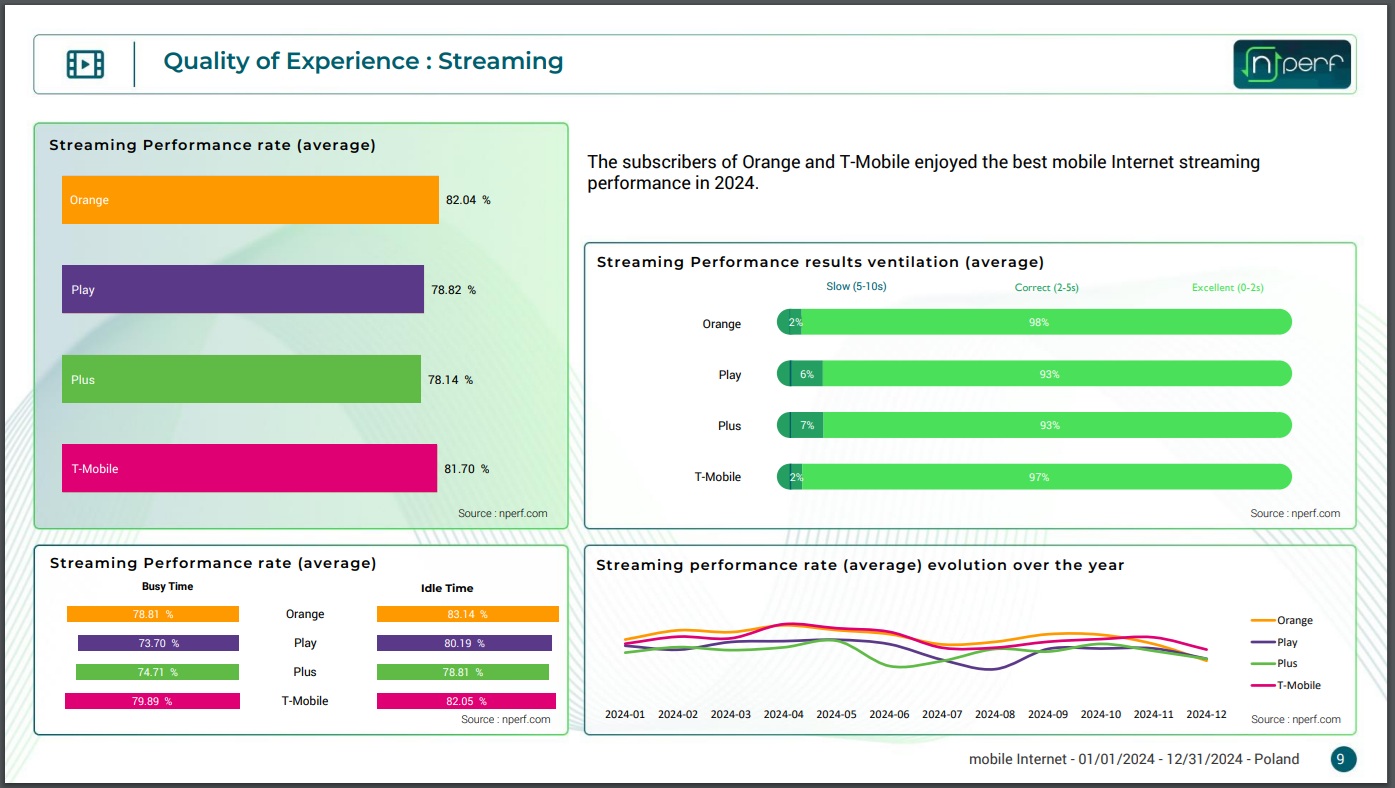This screenshot has height=788, width=1395.
Task: Click the Orange line legend entry in evolution chart
Action: [1282, 620]
